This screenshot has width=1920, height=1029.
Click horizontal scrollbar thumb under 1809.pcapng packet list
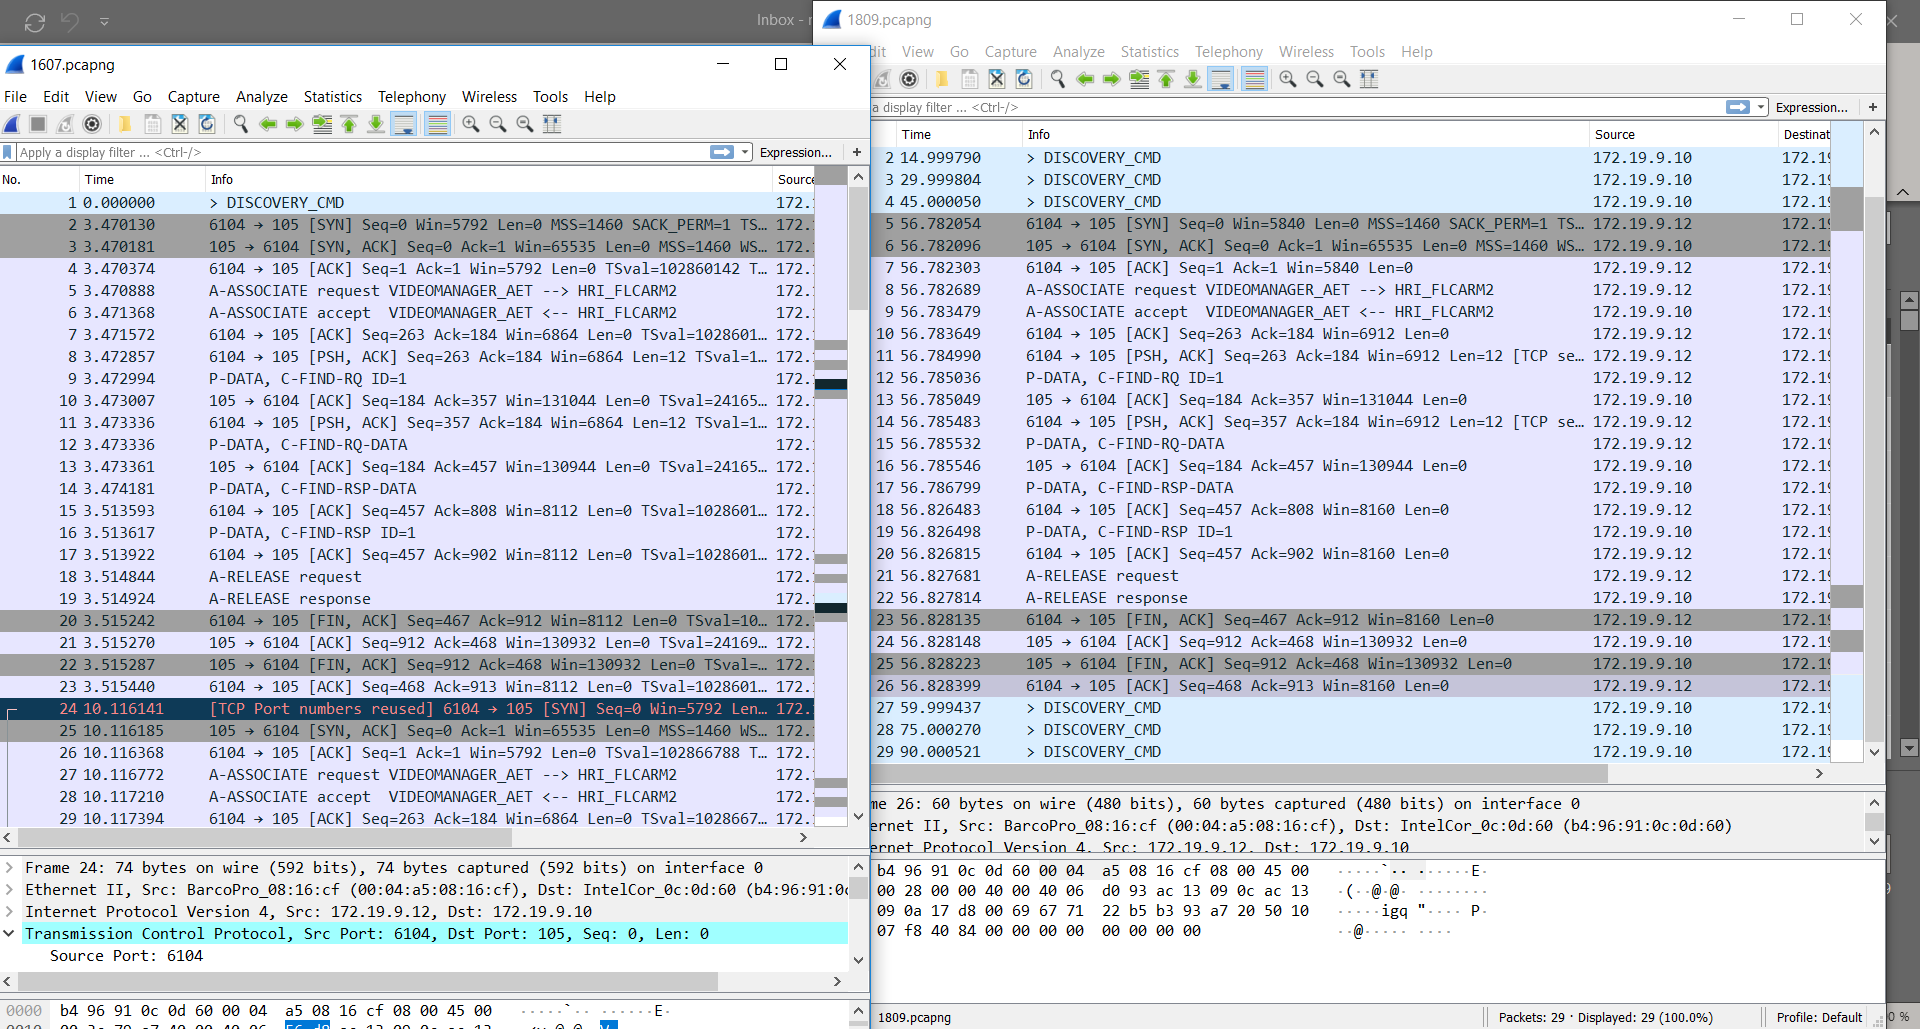pos(1239,773)
